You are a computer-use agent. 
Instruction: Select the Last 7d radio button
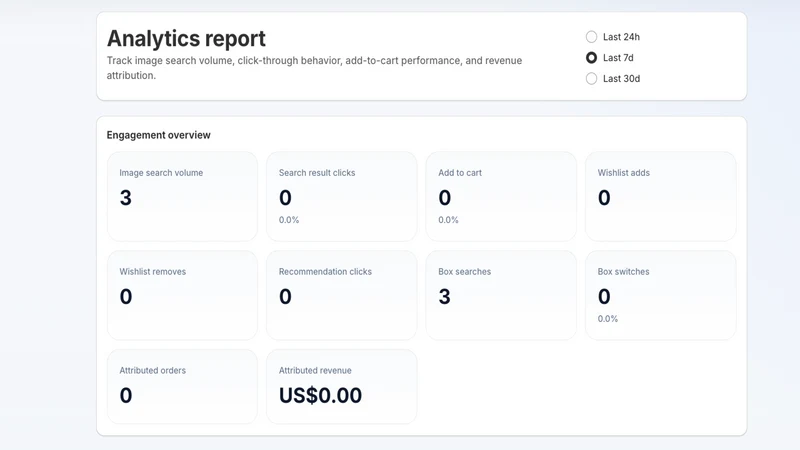pyautogui.click(x=591, y=58)
